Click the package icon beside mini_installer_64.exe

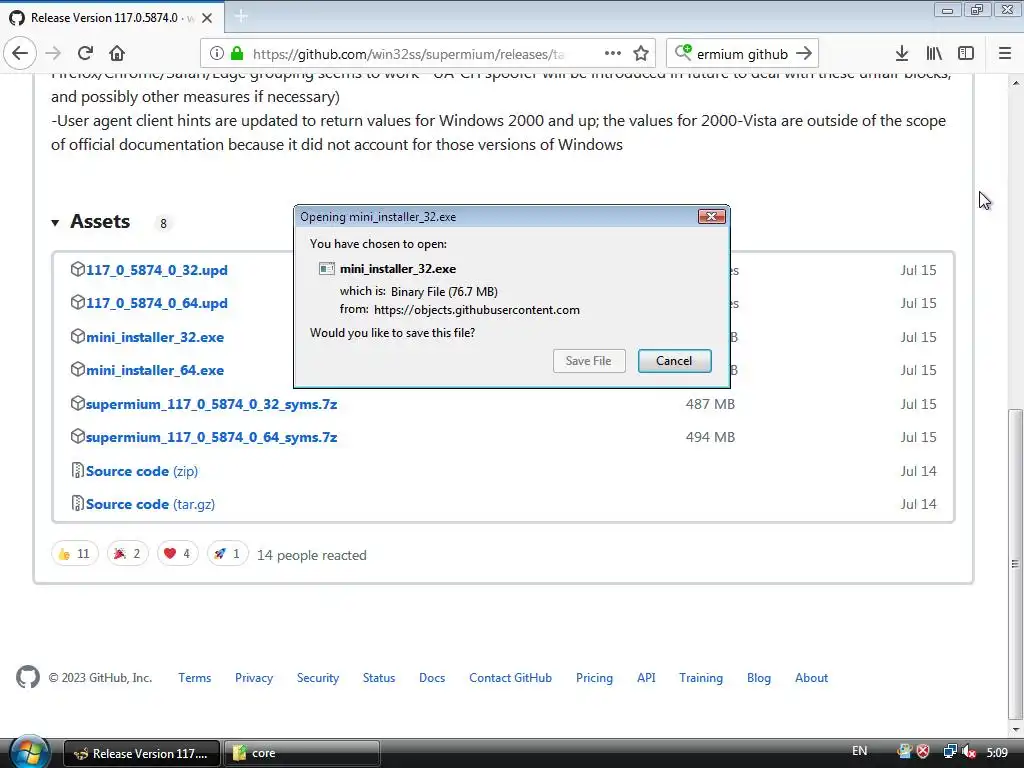pyautogui.click(x=78, y=370)
